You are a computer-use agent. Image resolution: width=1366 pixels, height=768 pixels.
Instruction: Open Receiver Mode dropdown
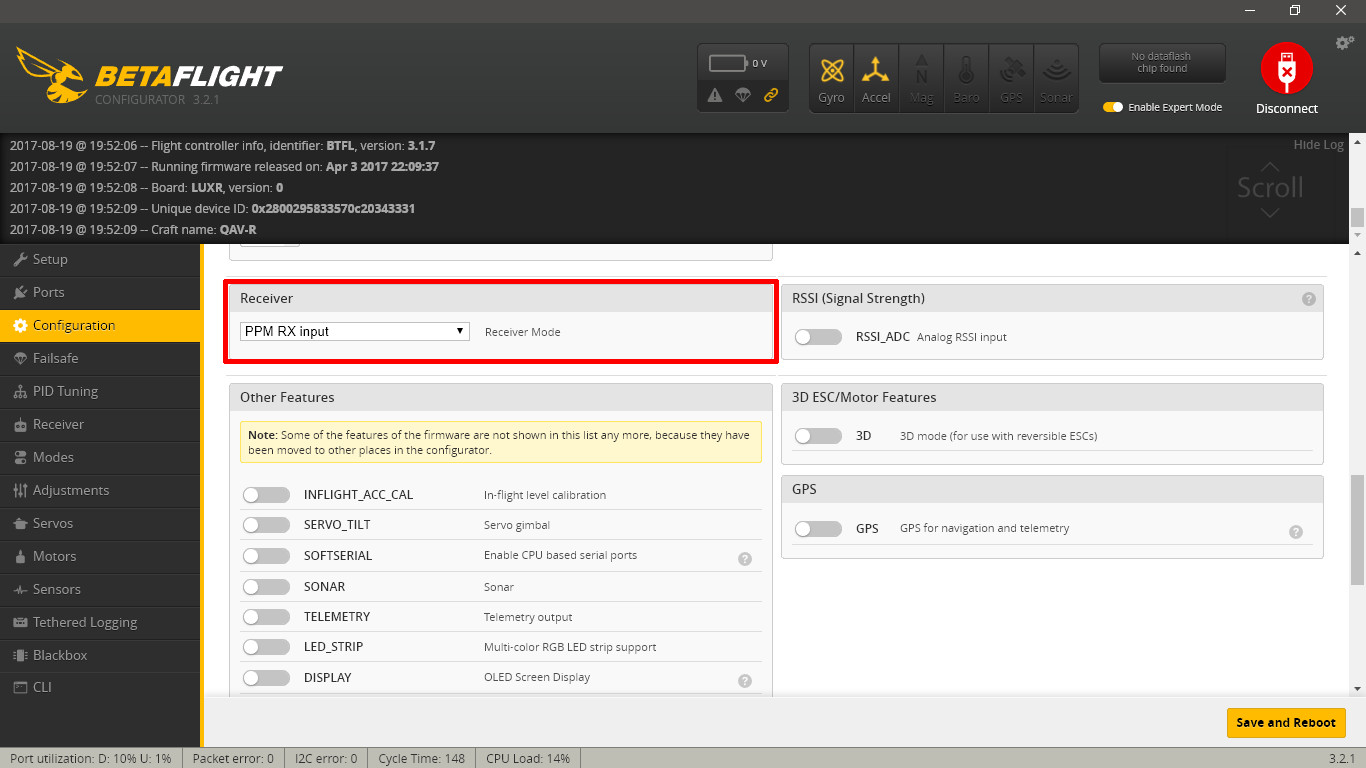tap(355, 331)
